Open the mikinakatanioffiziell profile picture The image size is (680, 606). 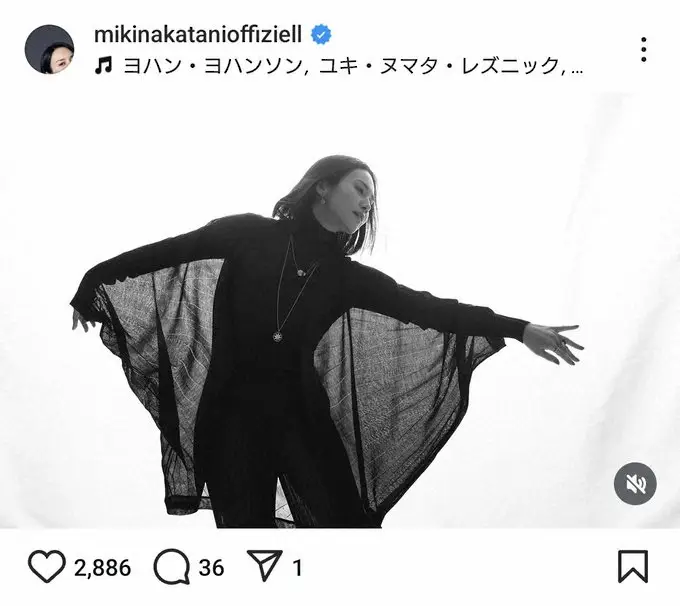point(49,49)
